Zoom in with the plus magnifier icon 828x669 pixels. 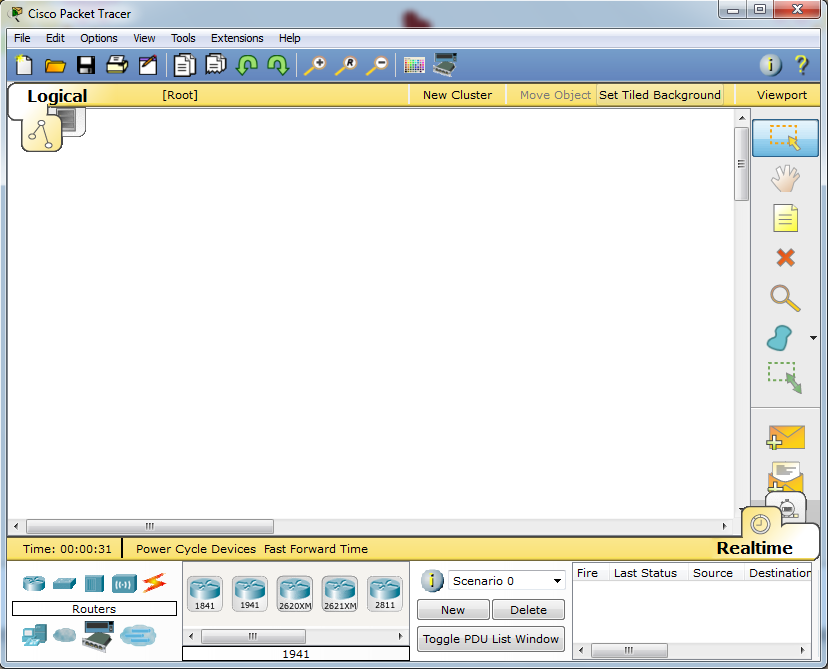pos(315,65)
